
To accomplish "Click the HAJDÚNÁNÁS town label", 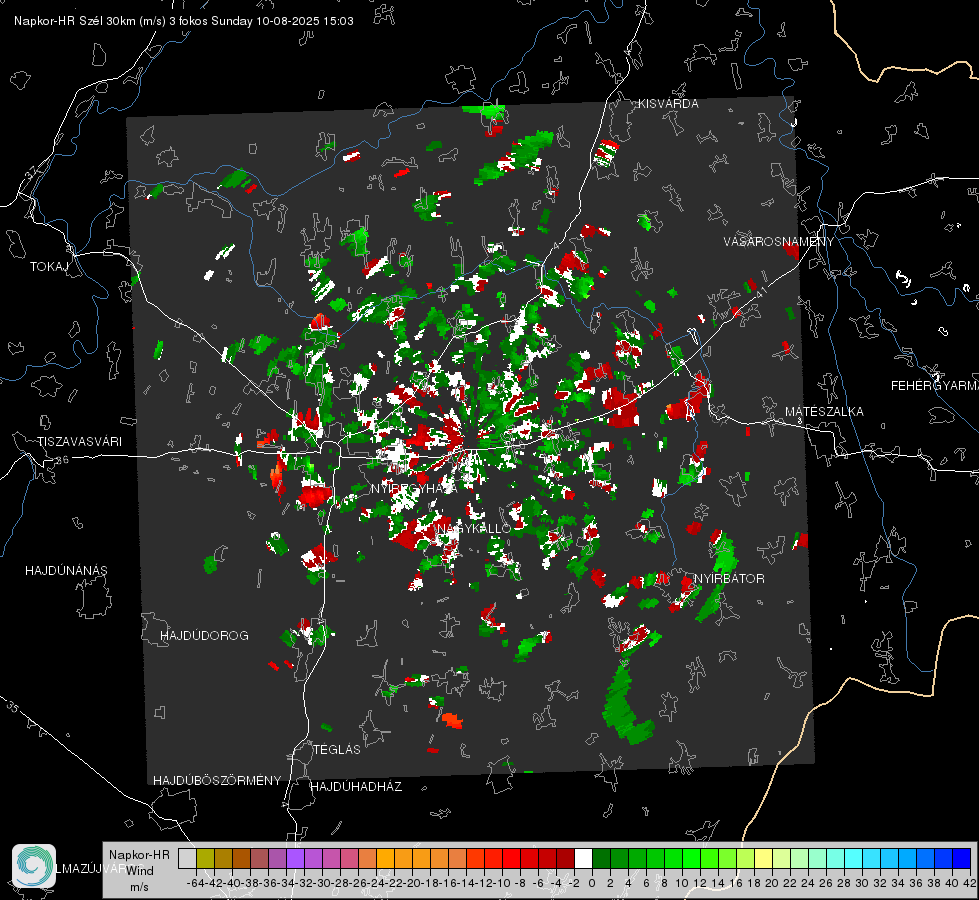I will point(66,570).
